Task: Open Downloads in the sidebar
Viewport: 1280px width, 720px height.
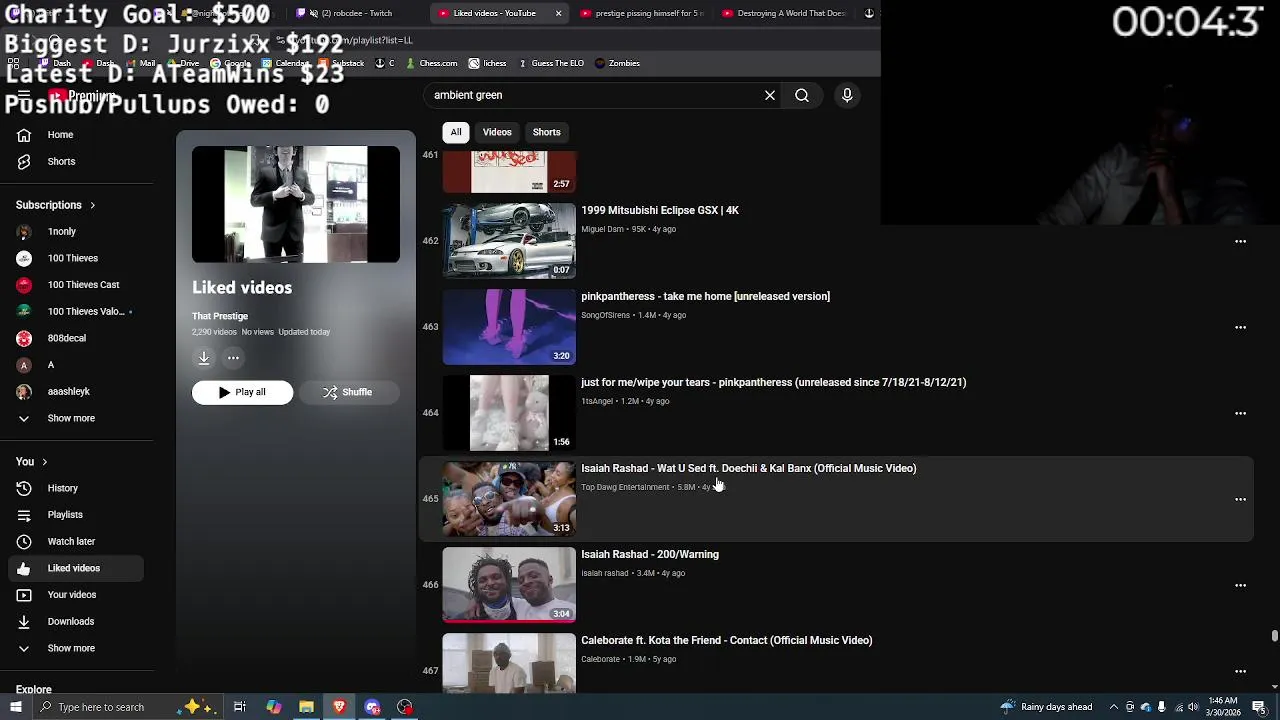Action: coord(76,621)
